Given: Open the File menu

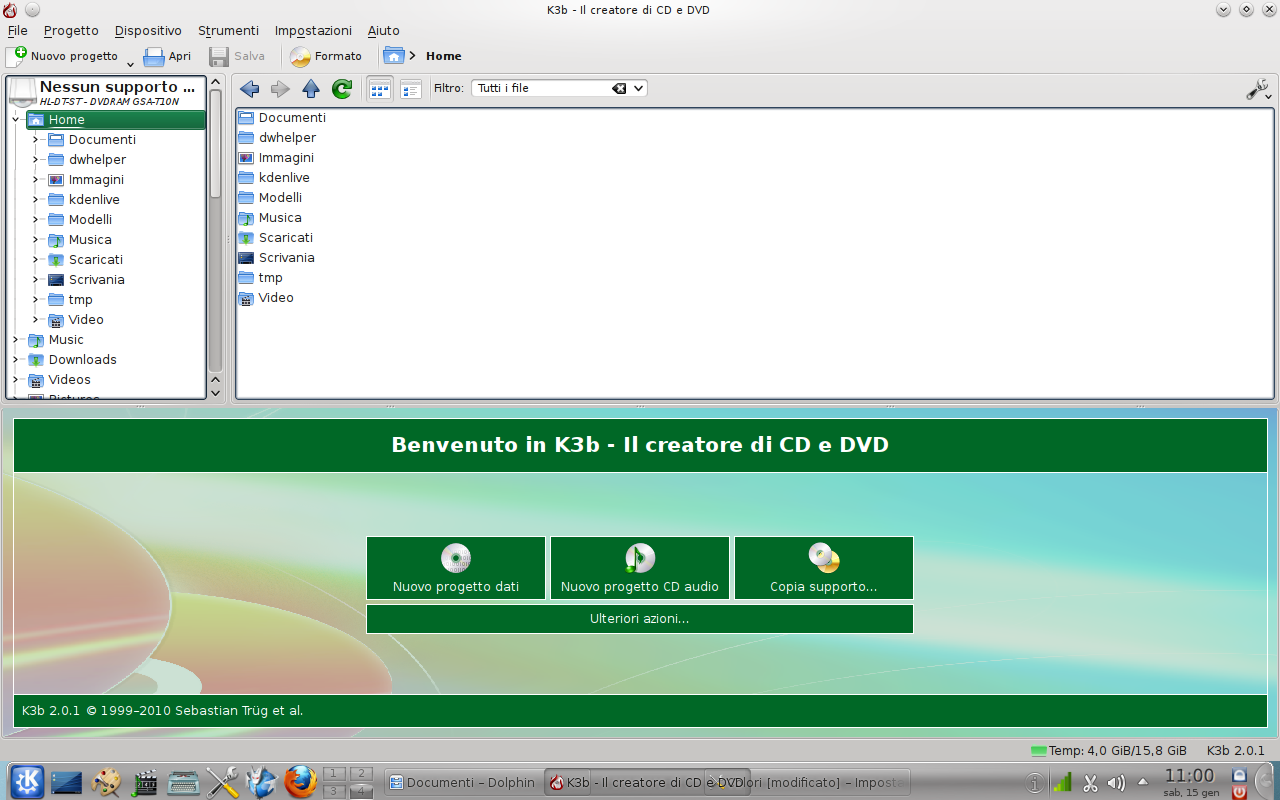Looking at the screenshot, I should [x=17, y=31].
